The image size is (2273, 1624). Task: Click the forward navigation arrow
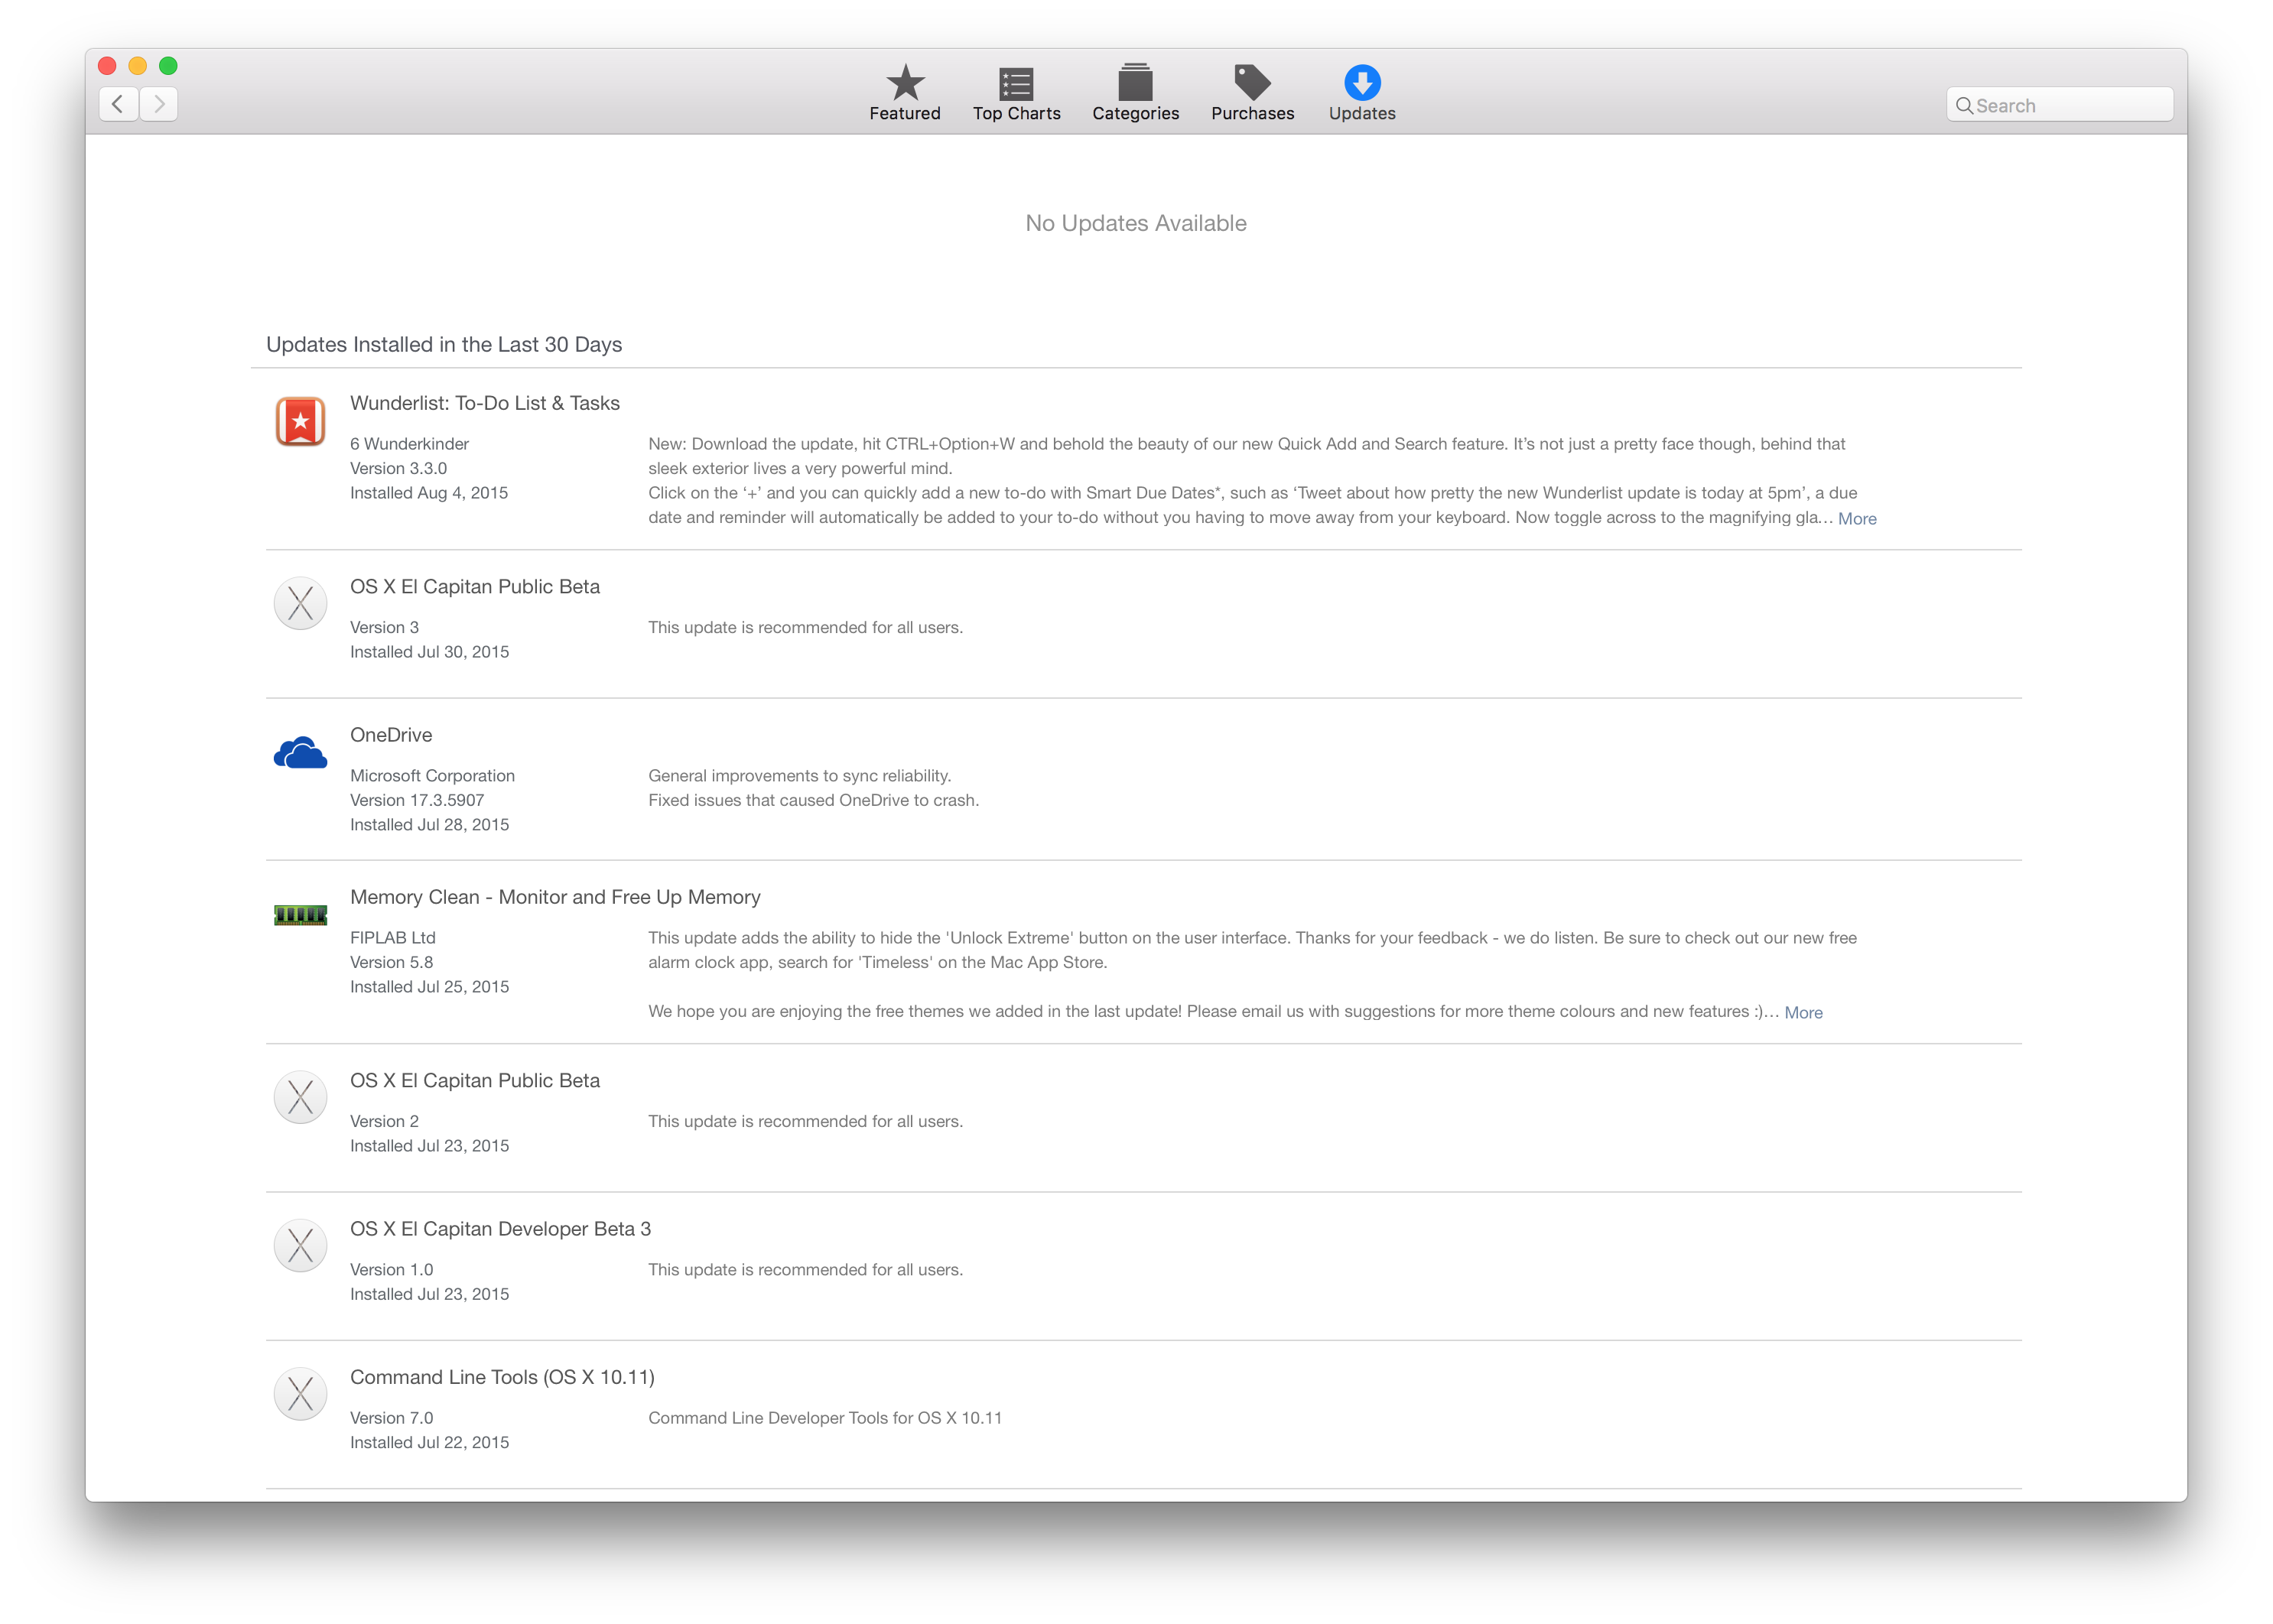159,104
